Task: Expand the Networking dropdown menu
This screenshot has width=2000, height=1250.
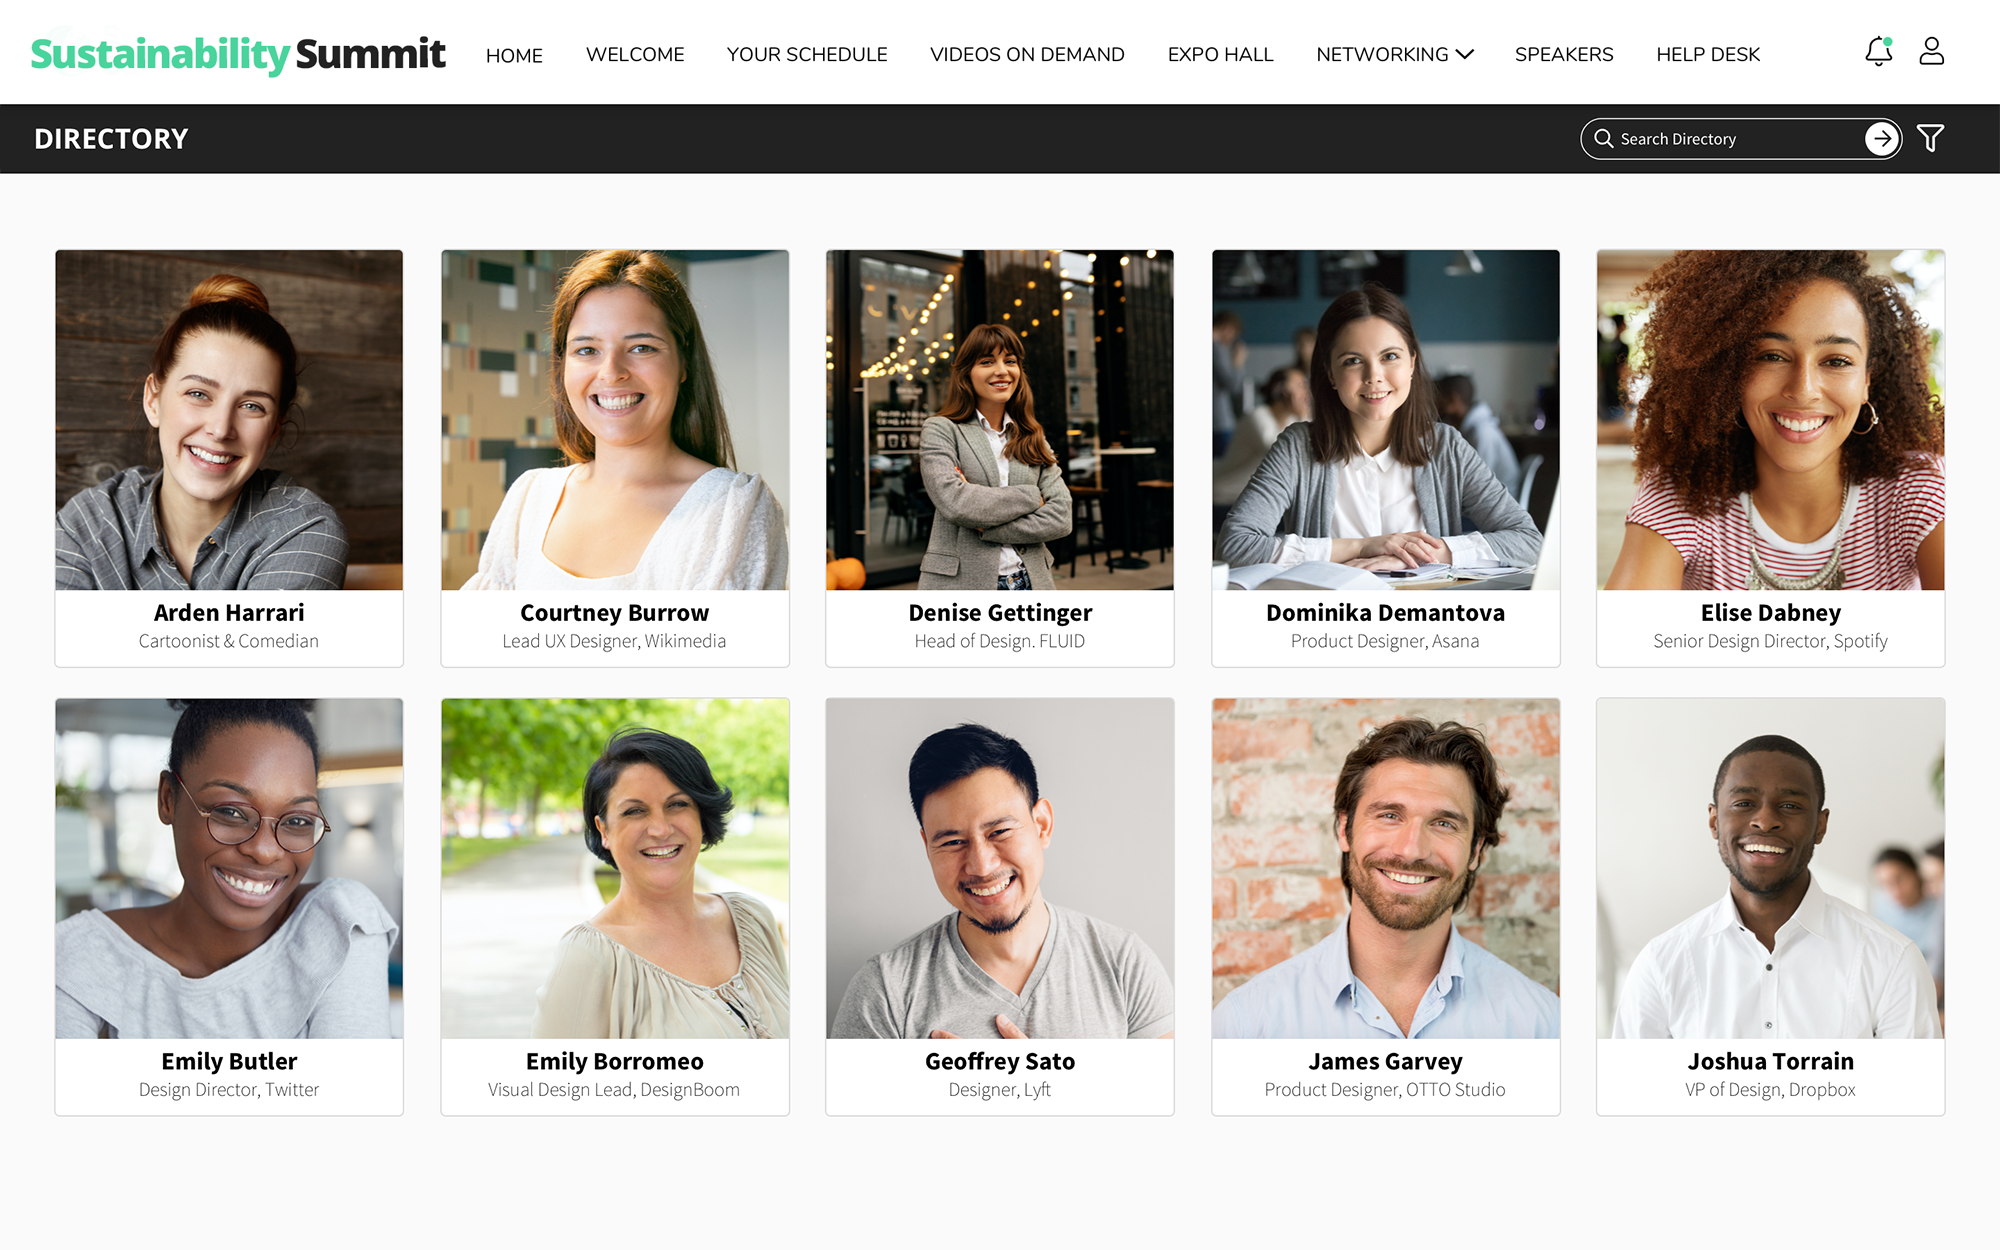Action: [1394, 55]
